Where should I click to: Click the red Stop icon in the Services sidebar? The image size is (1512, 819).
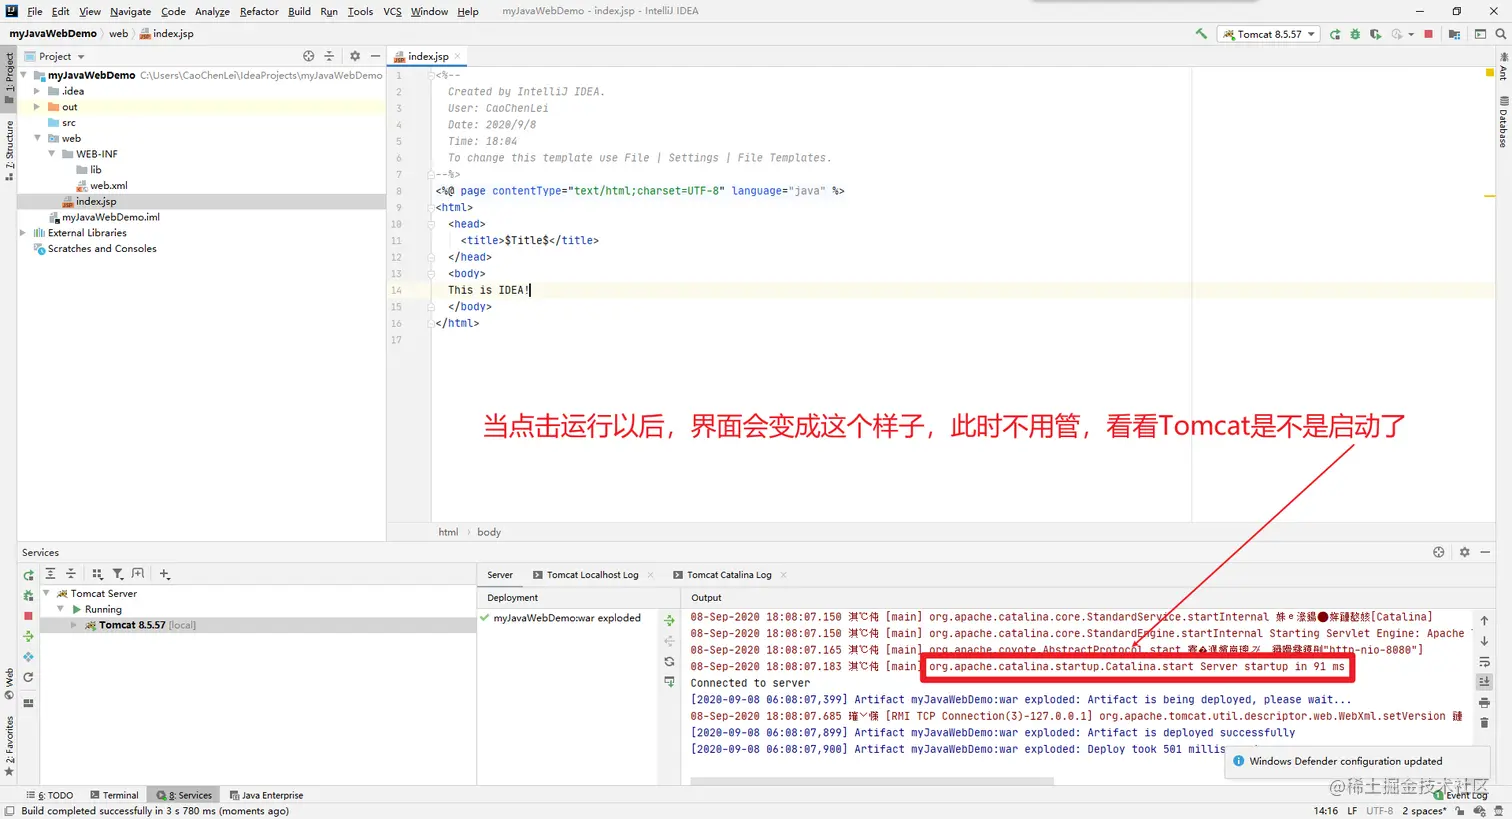click(28, 616)
